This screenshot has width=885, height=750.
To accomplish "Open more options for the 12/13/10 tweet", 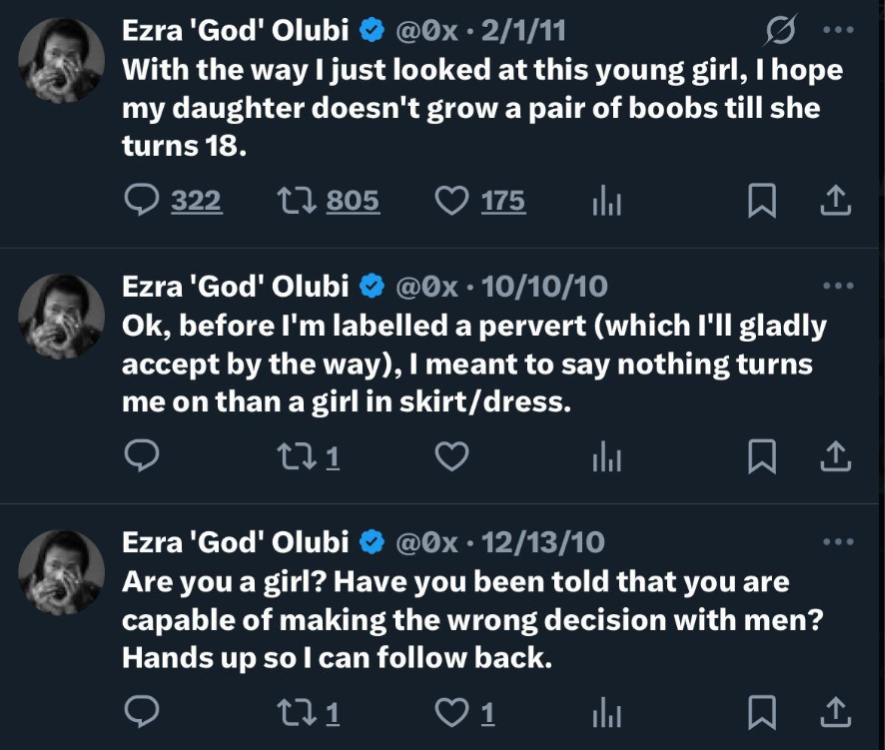I will click(x=836, y=542).
